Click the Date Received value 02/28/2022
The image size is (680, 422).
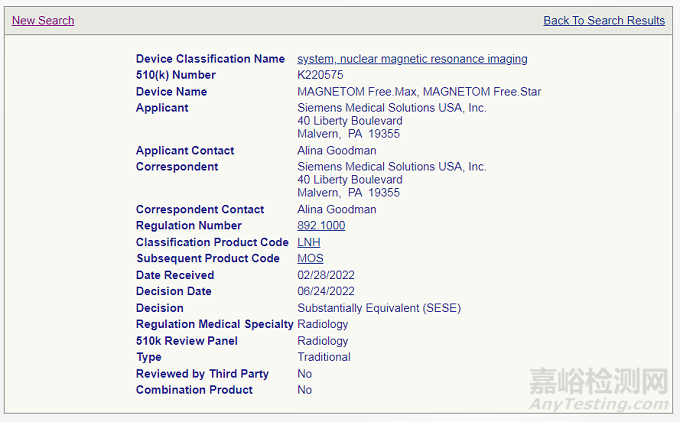(326, 275)
